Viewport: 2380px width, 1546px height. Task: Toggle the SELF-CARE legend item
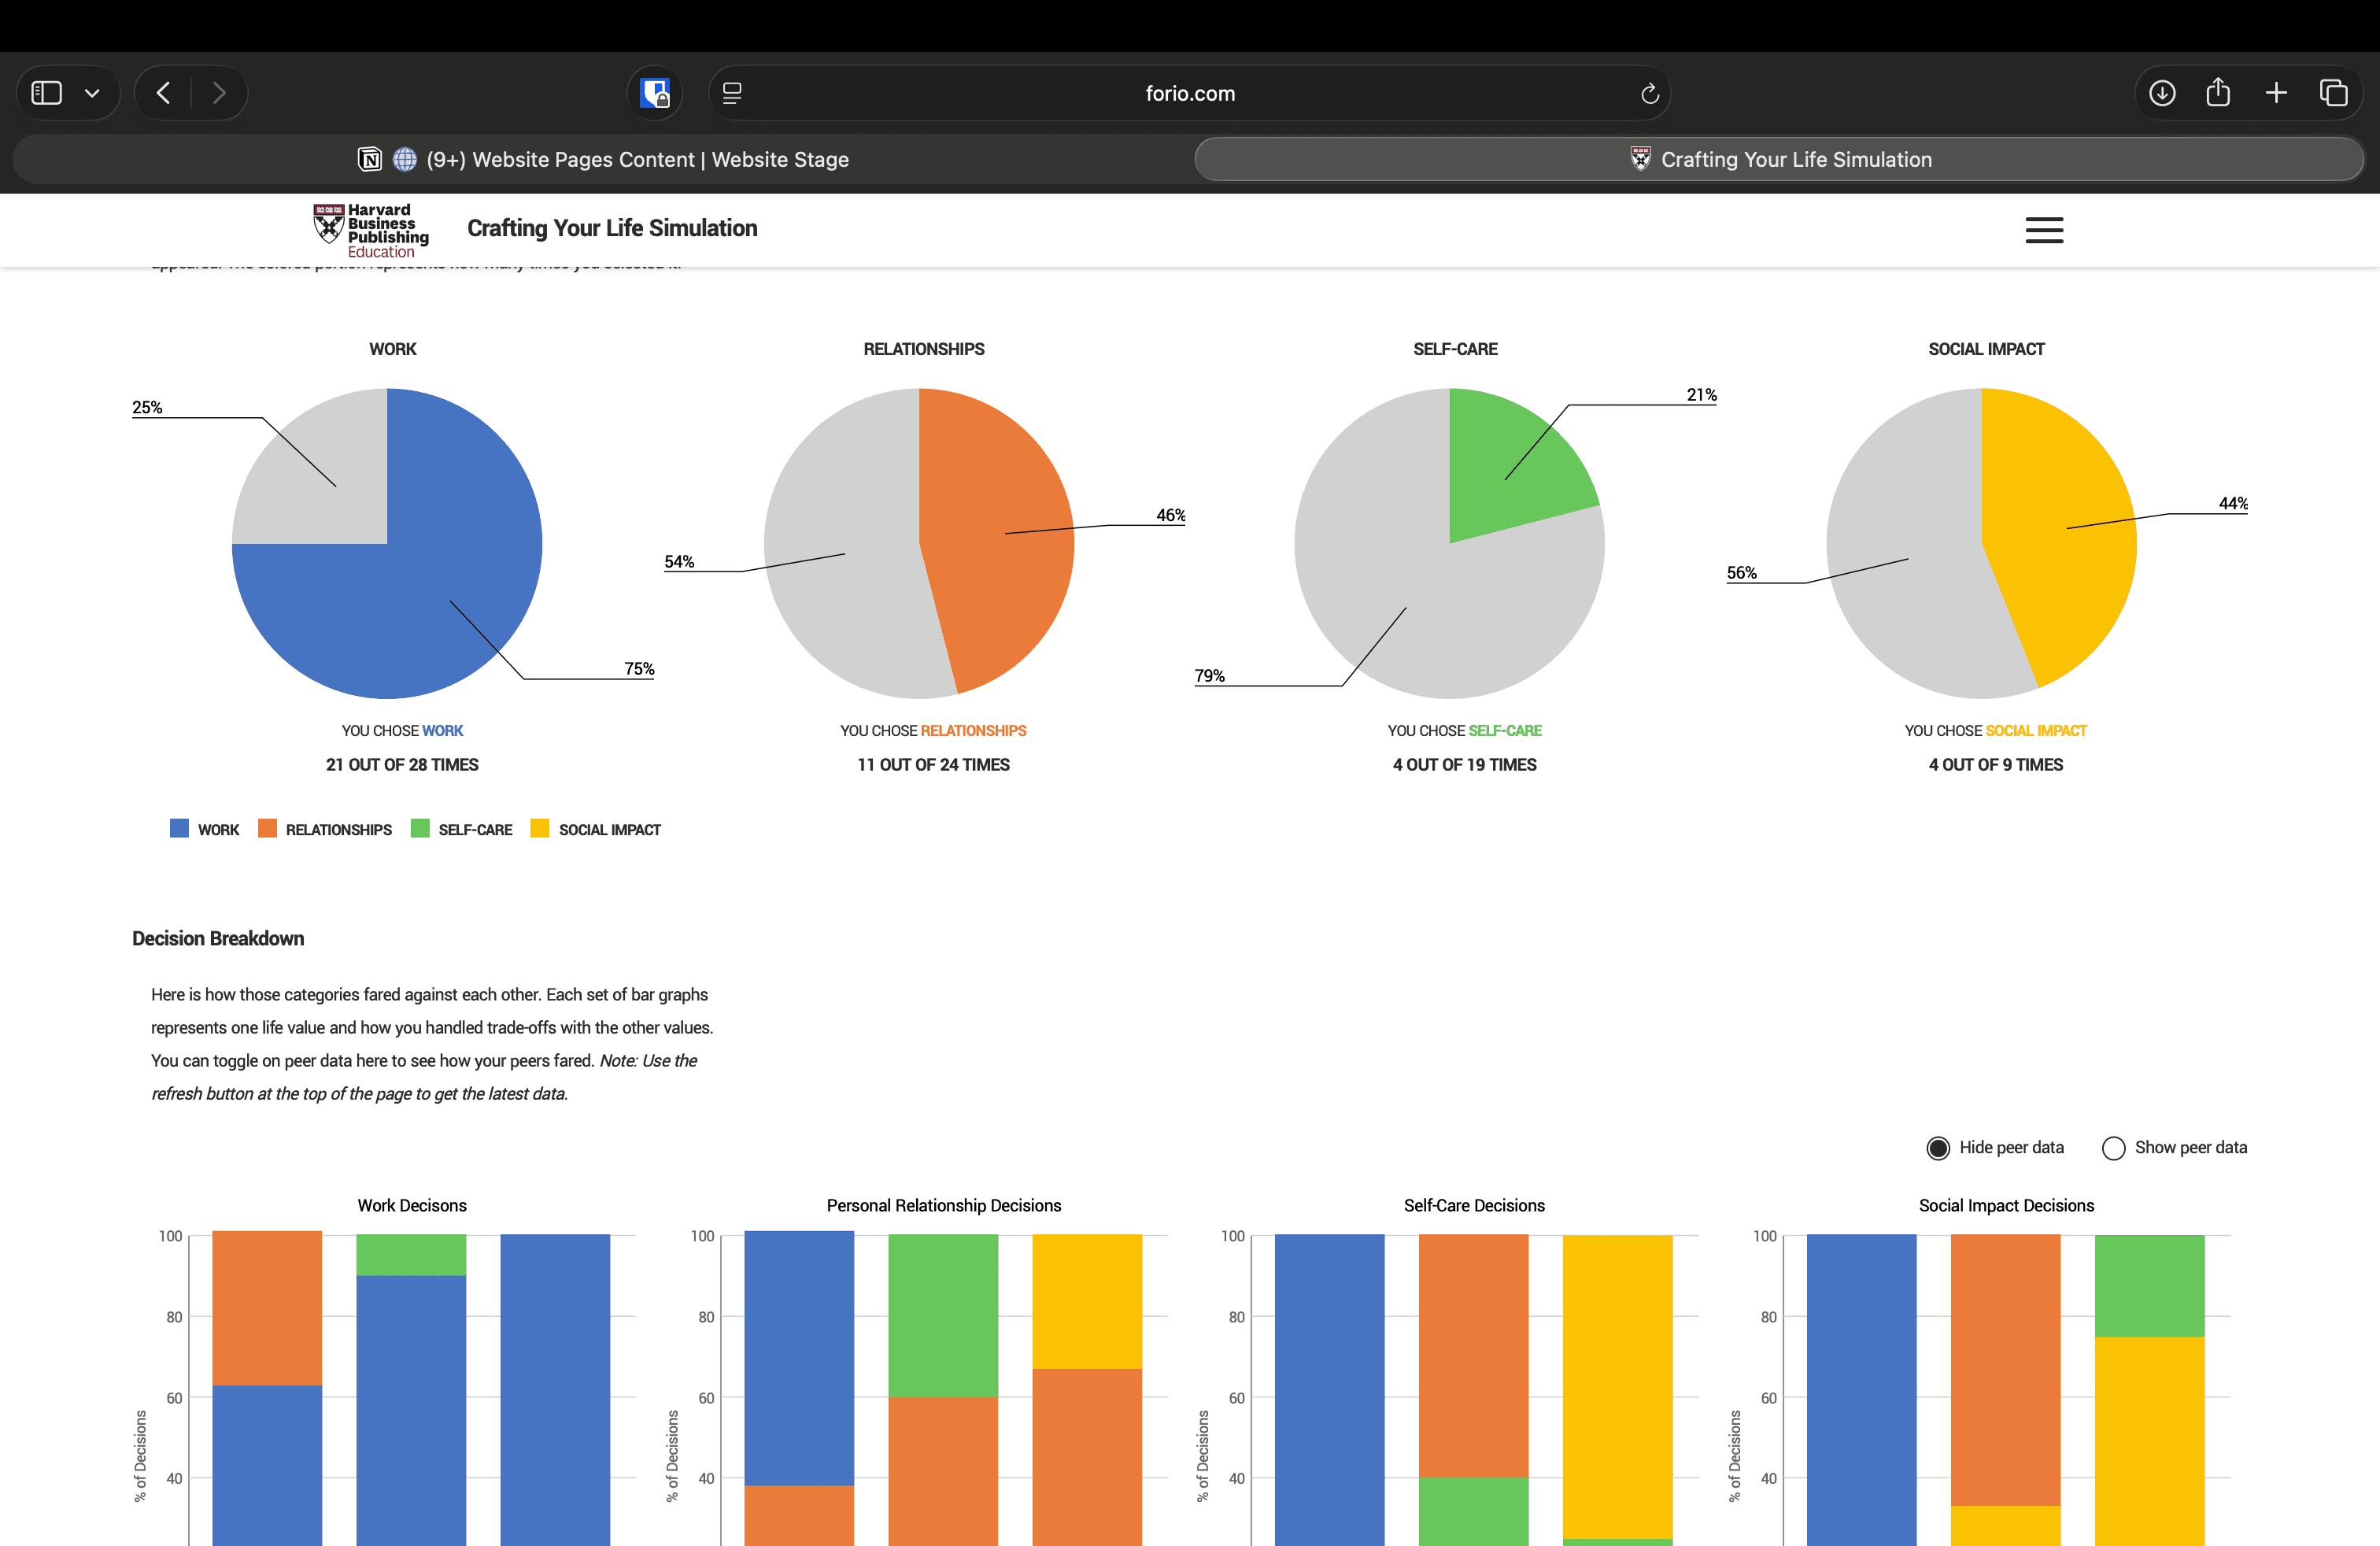pyautogui.click(x=462, y=829)
